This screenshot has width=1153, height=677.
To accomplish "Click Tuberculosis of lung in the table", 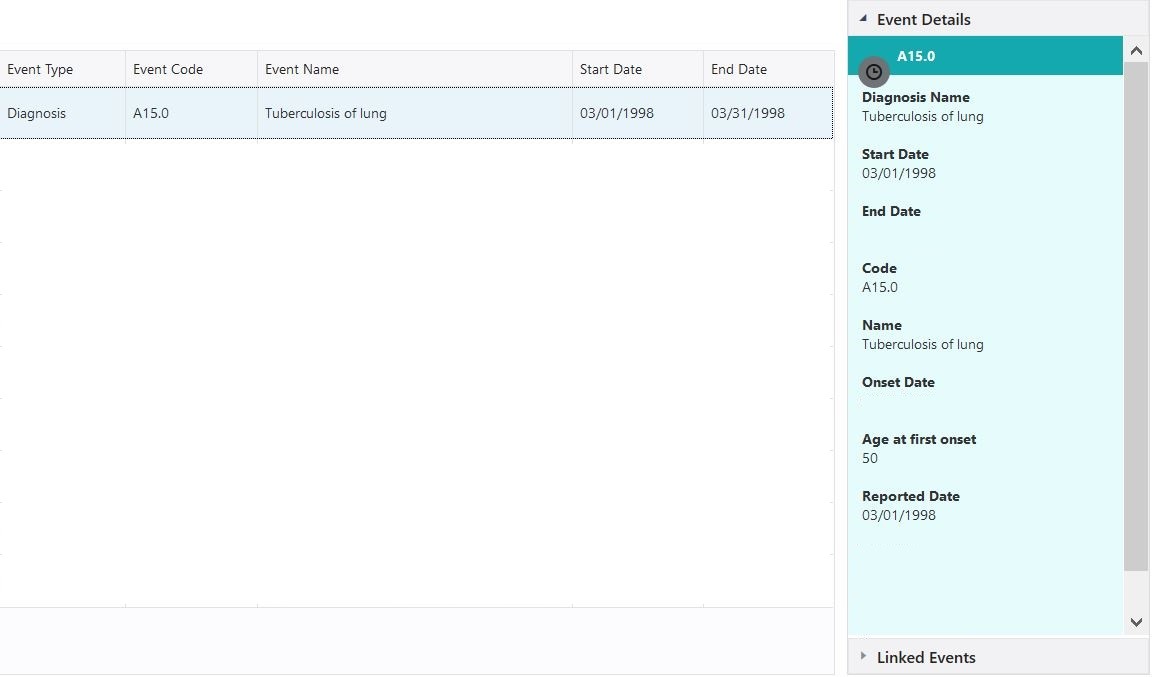I will click(x=415, y=113).
